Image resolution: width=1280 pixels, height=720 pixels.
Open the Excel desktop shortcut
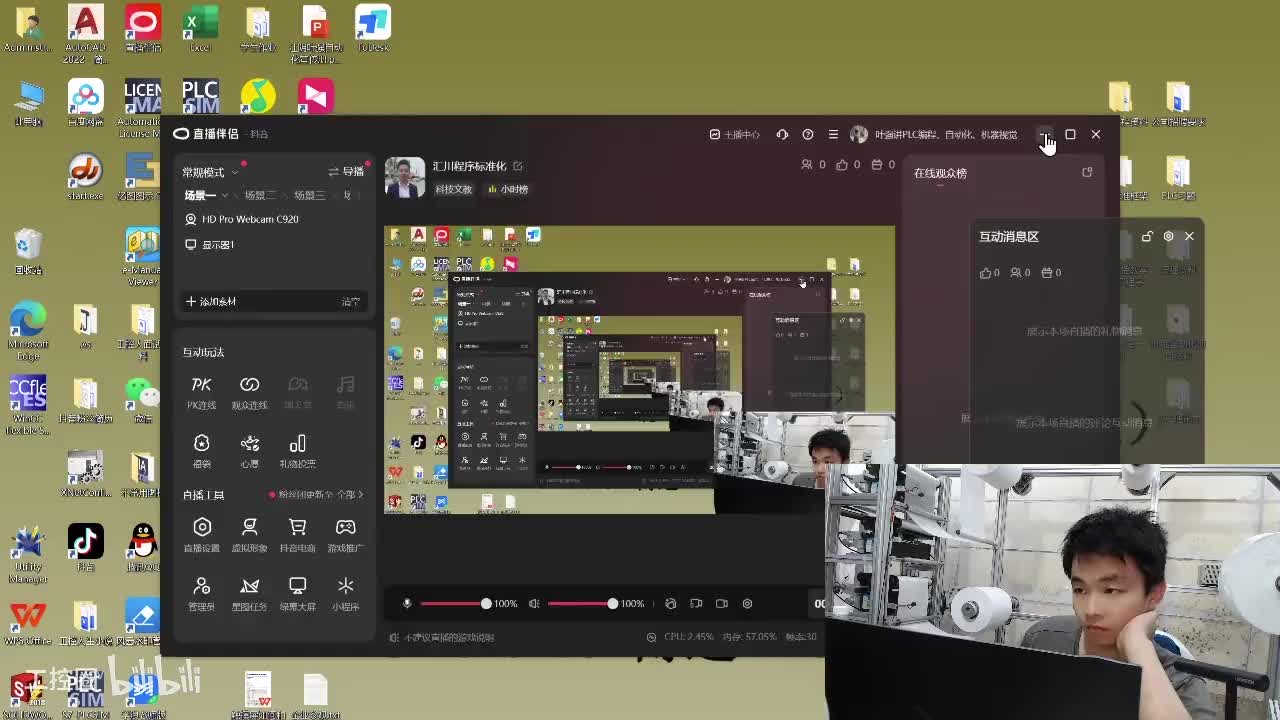click(x=200, y=29)
